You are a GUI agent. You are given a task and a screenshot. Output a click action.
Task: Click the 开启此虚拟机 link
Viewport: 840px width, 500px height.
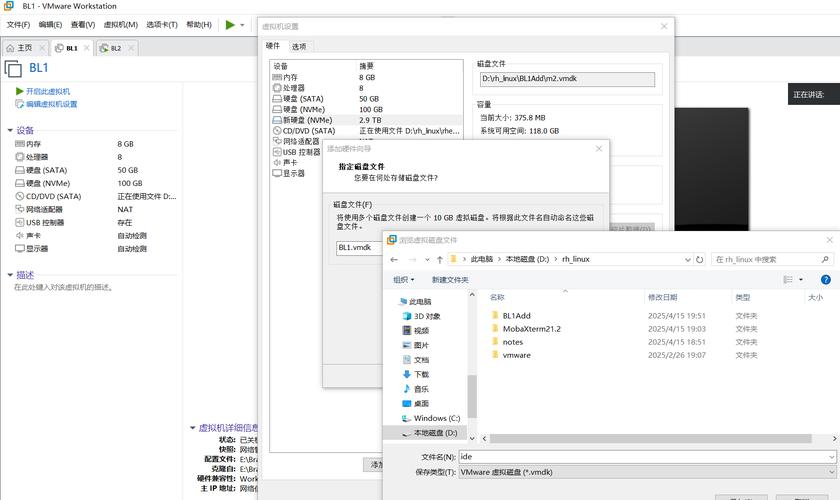tap(47, 91)
